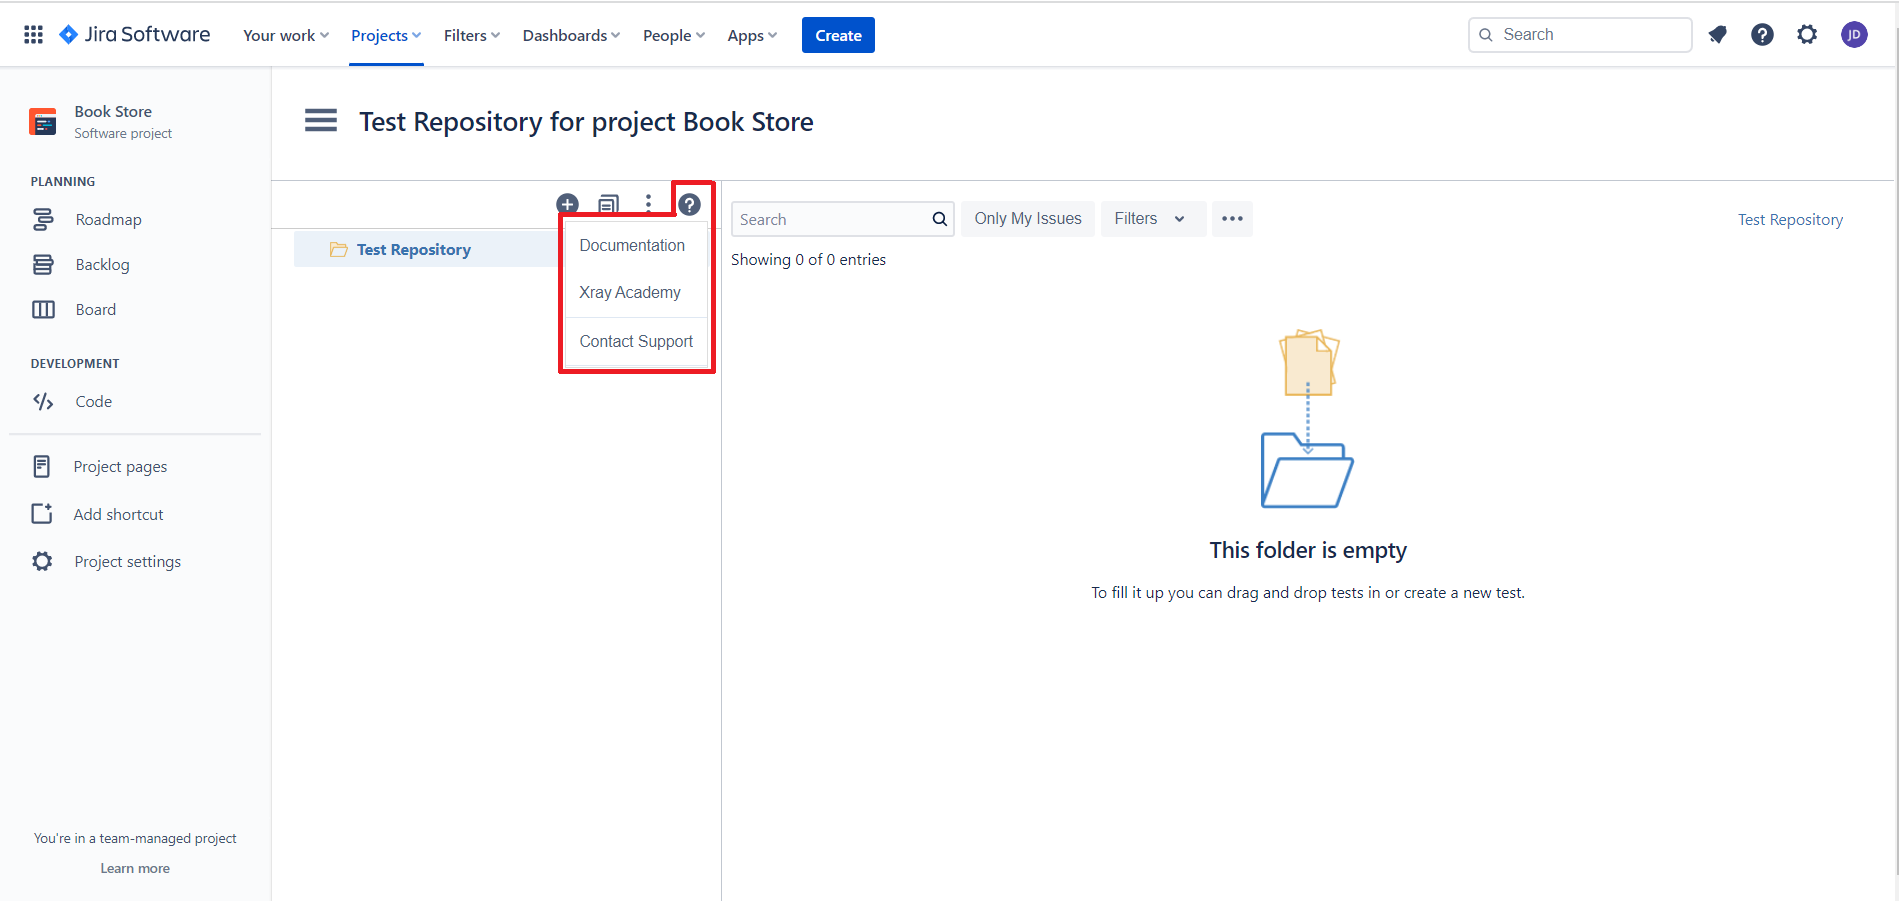This screenshot has width=1899, height=901.
Task: Toggle Only My Issues filter
Action: (1028, 219)
